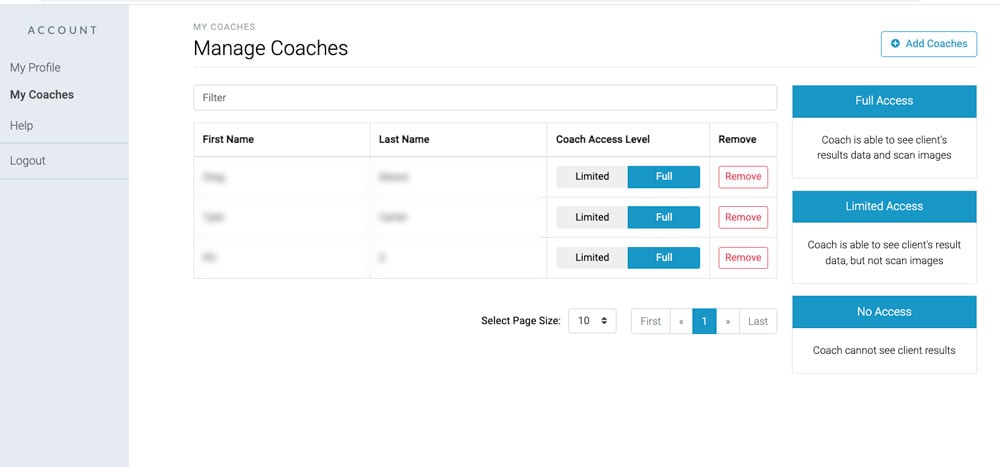Go to previous page using « arrow

click(681, 321)
